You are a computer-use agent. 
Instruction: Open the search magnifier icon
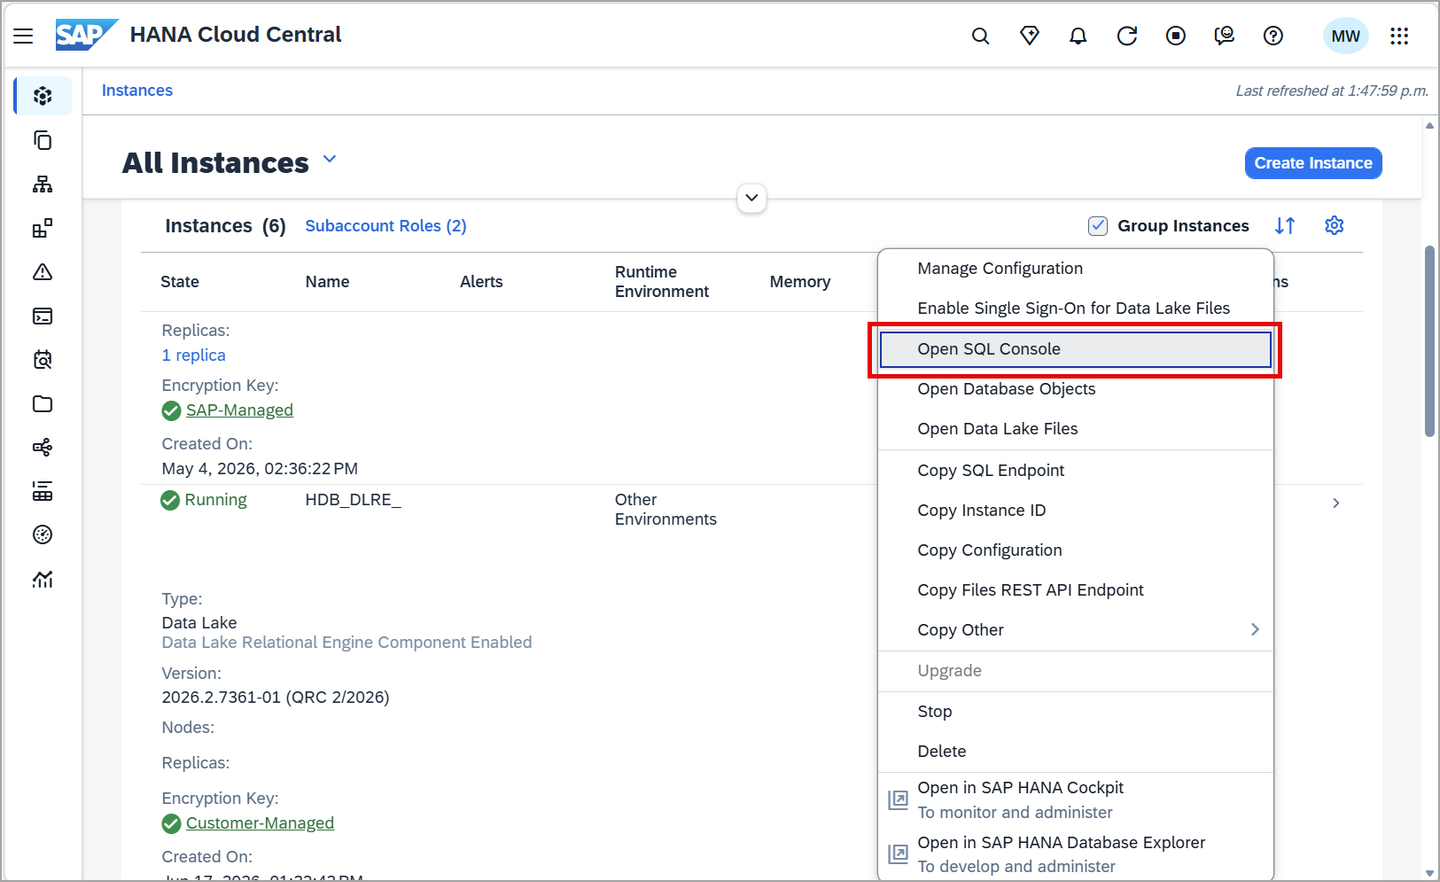point(980,36)
